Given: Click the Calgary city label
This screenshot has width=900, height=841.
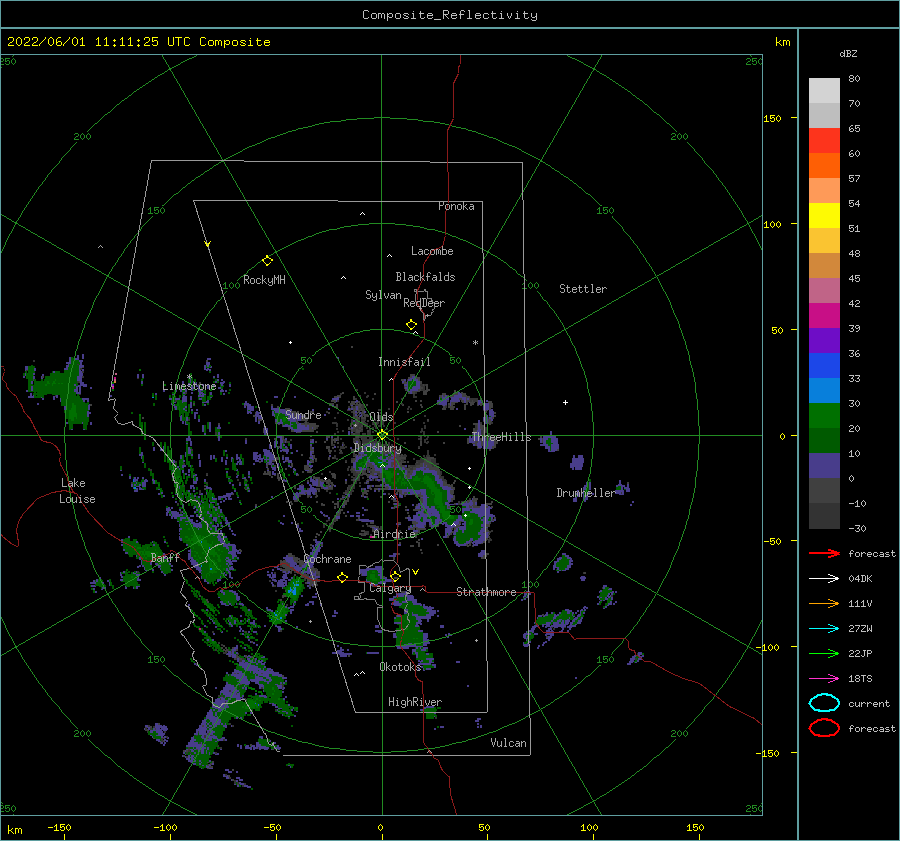Looking at the screenshot, I should (x=390, y=588).
